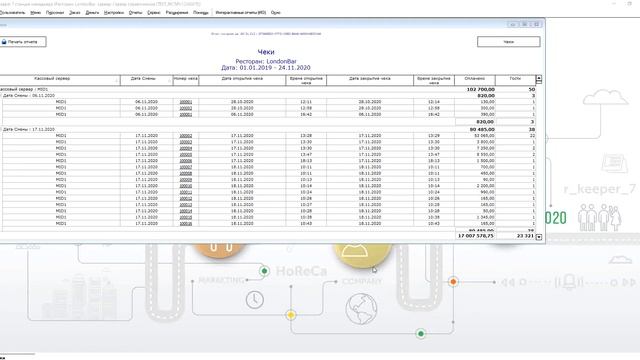The height and width of the screenshot is (360, 640).
Task: Open check number 100012 link
Action: tap(186, 198)
